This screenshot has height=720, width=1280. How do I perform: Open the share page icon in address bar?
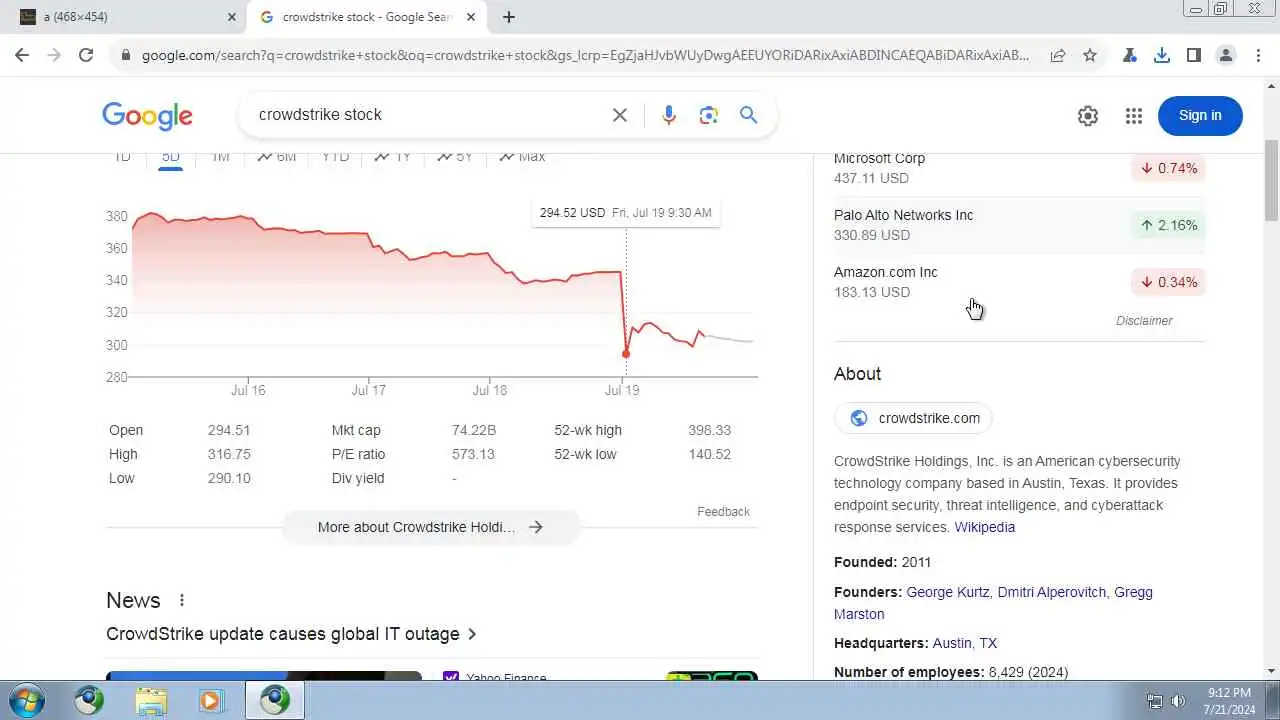[1058, 56]
